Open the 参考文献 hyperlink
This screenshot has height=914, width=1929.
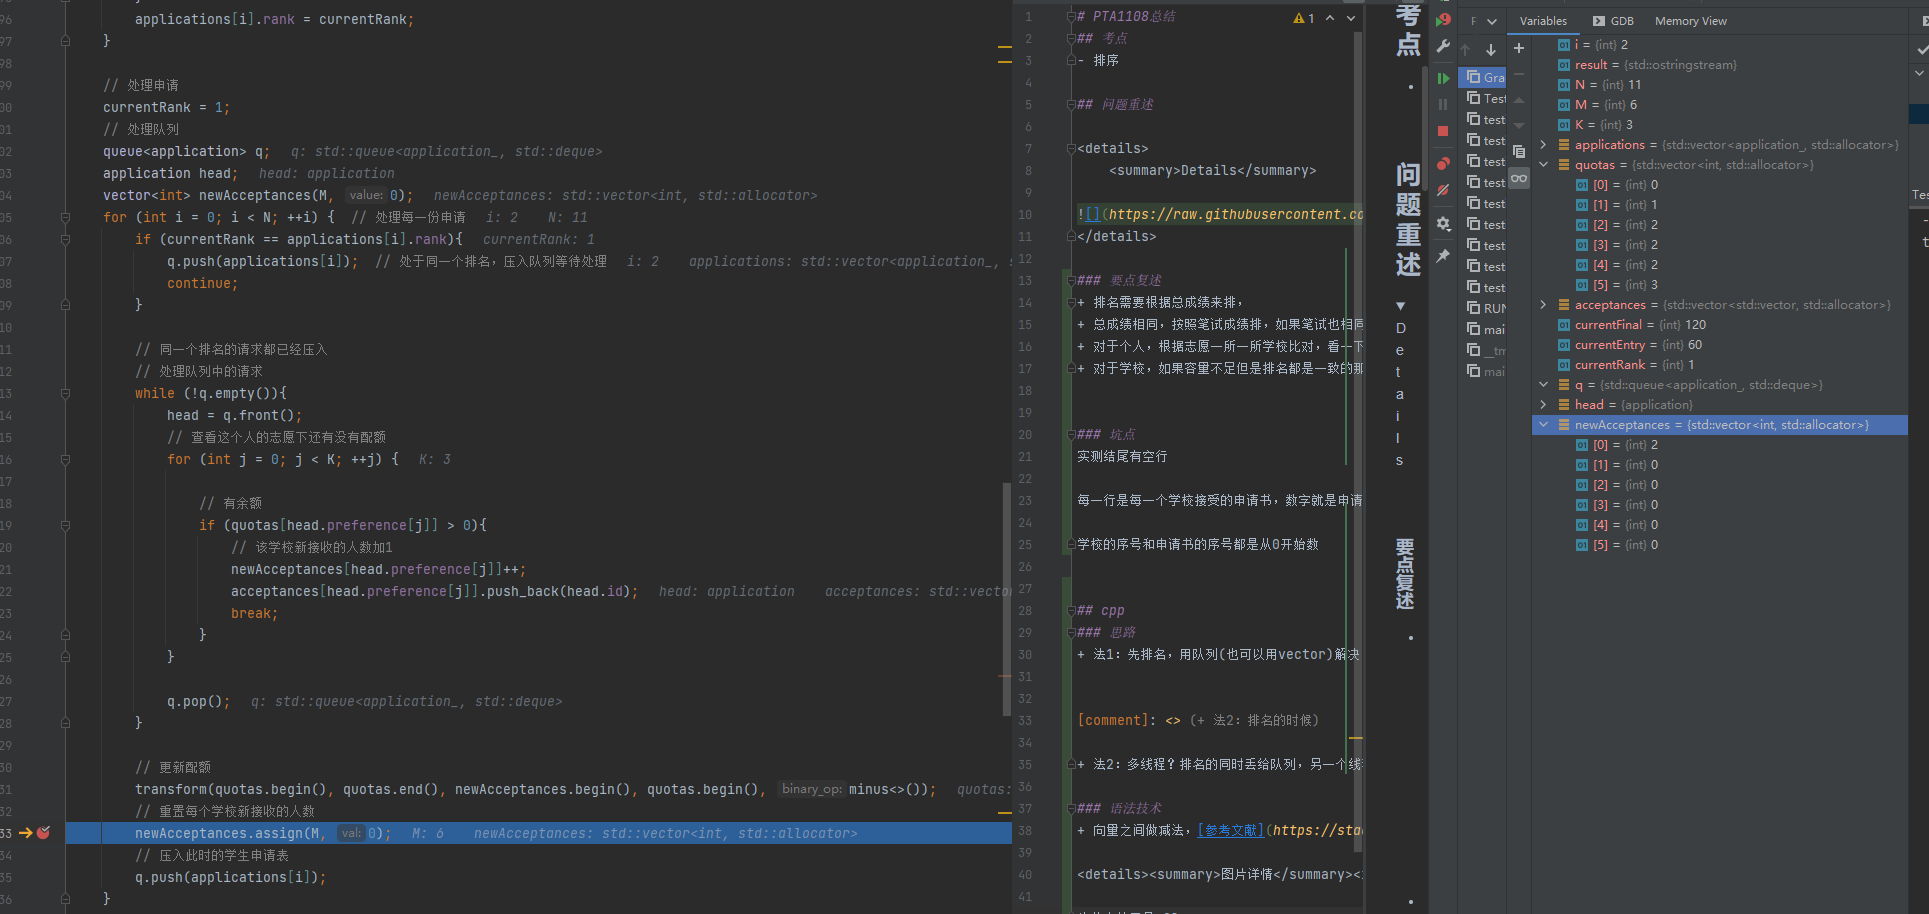point(1231,830)
